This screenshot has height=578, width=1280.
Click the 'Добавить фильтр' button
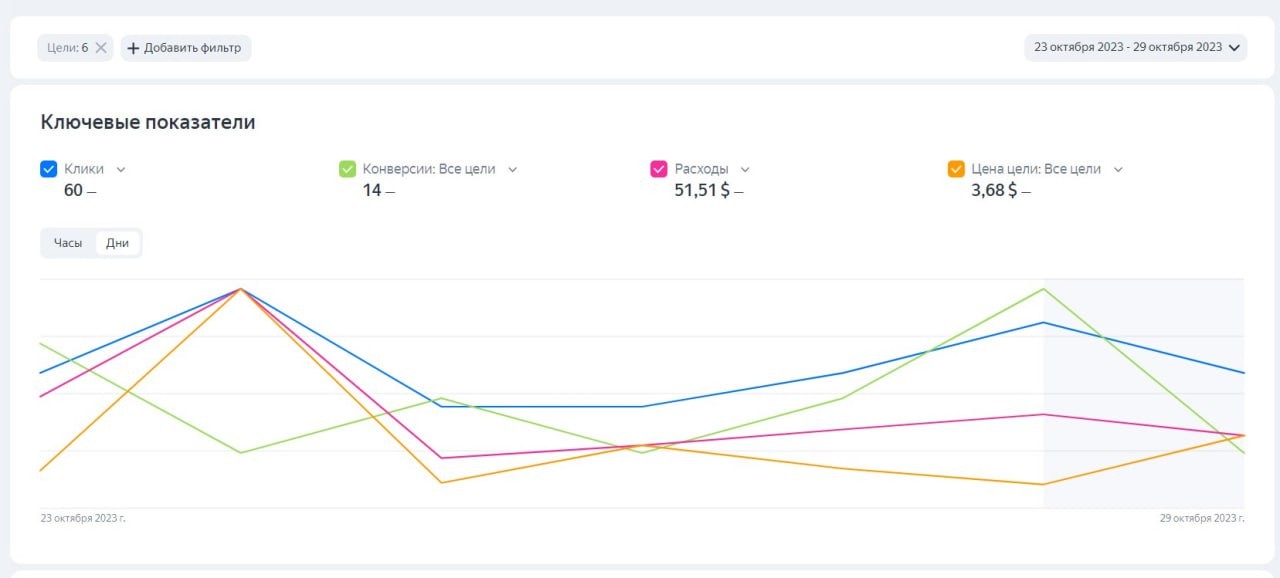click(186, 48)
